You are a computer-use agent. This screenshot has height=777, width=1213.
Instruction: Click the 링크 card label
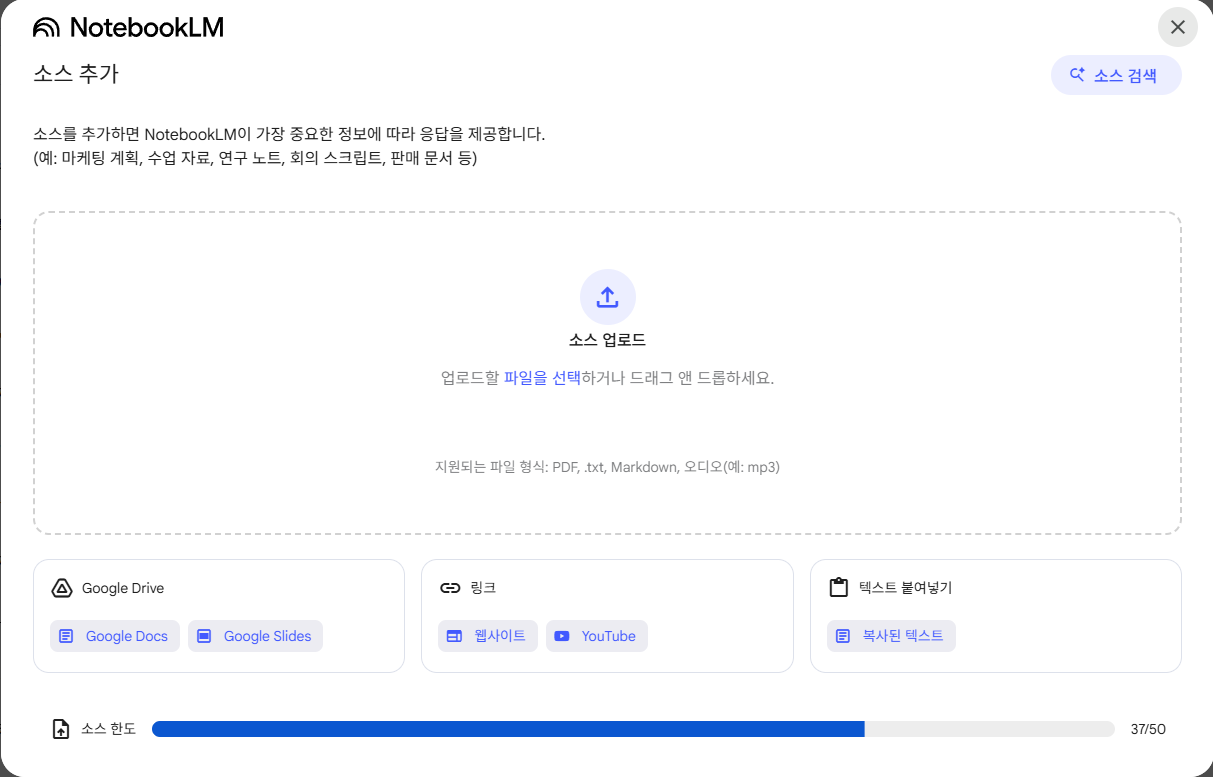(x=483, y=588)
